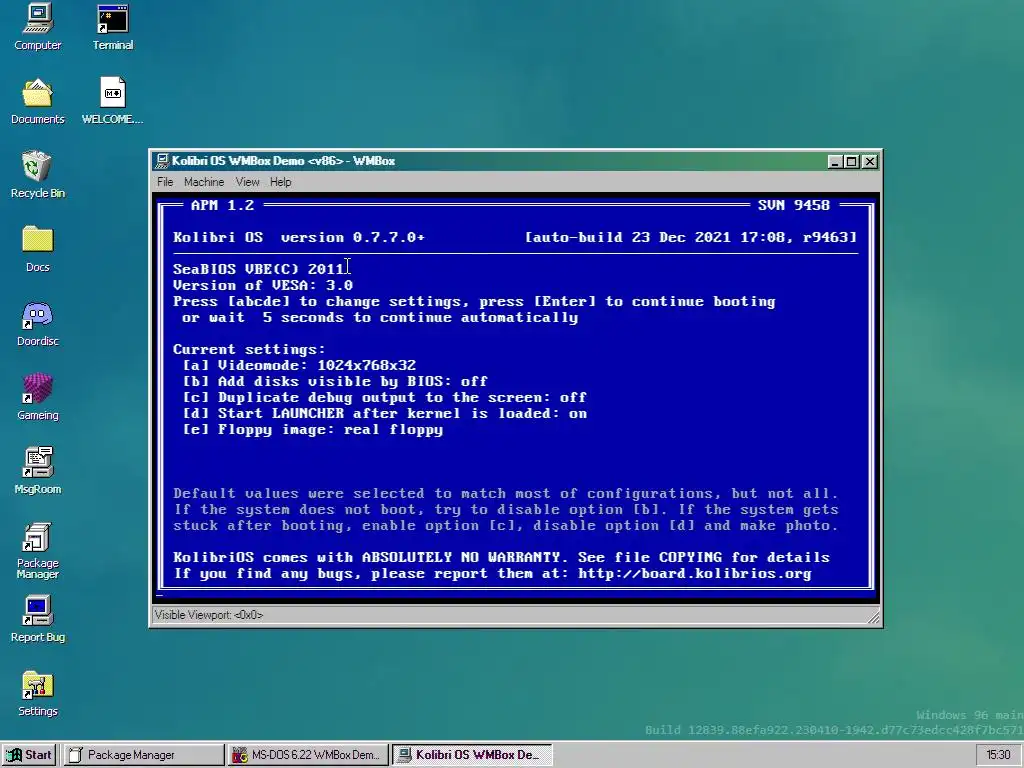Image resolution: width=1024 pixels, height=768 pixels.
Task: Click the "SVN 9458" header text
Action: 793,205
